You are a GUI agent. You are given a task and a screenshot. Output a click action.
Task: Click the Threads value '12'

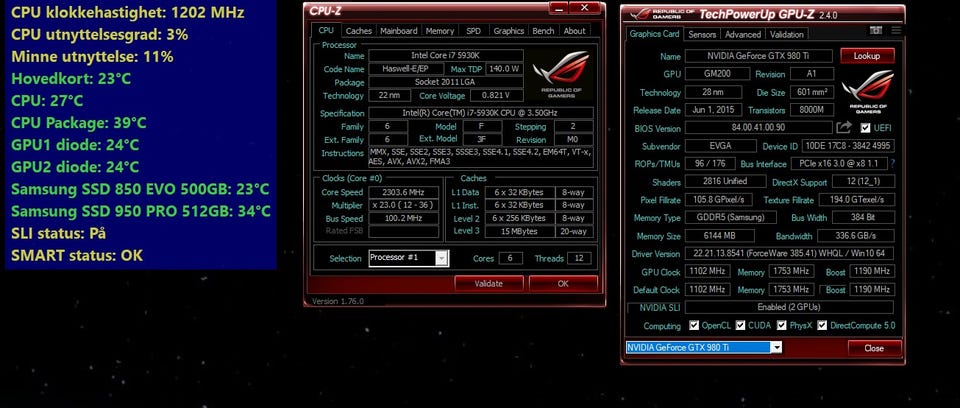[x=579, y=258]
